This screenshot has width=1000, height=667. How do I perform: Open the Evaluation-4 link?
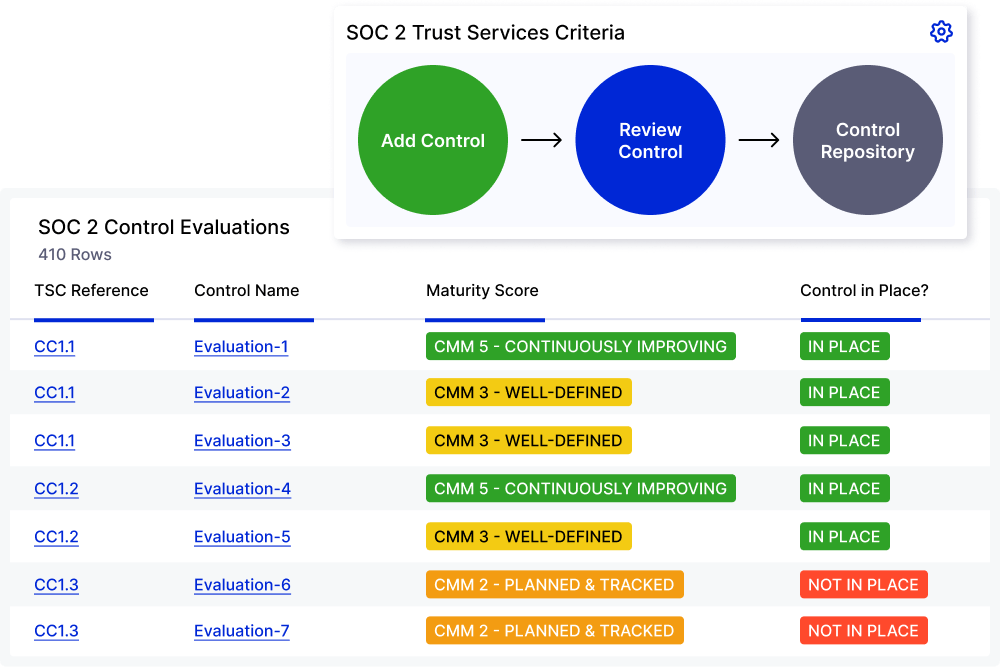[x=242, y=489]
